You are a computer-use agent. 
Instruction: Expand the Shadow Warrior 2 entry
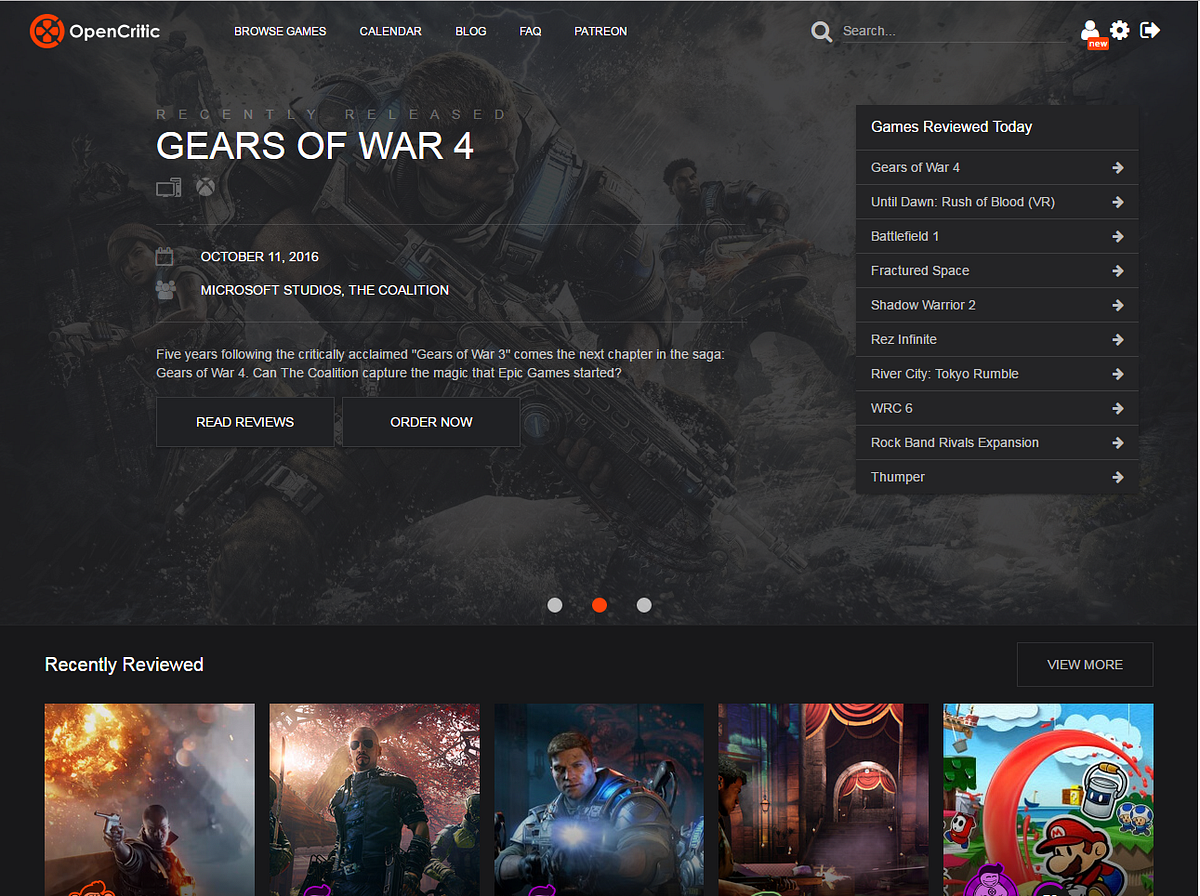click(1117, 305)
